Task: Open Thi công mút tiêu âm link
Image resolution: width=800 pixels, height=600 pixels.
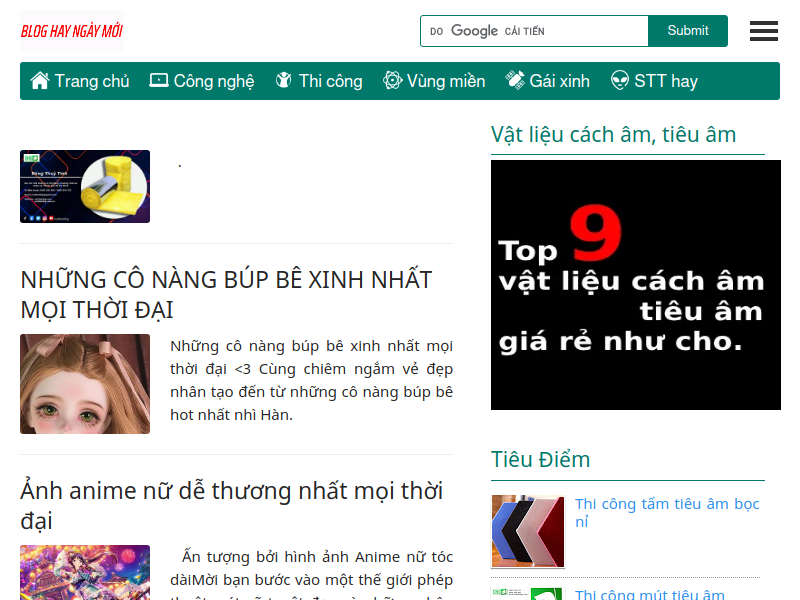Action: (649, 594)
